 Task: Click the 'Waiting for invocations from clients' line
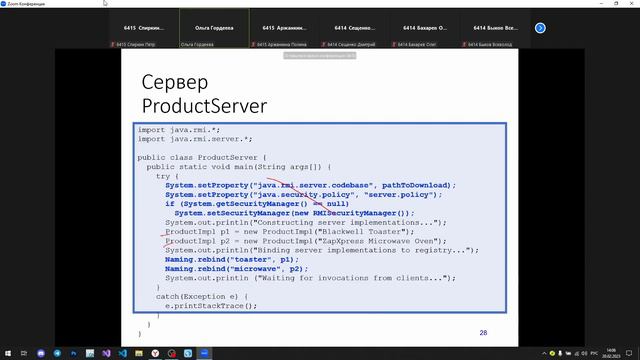click(310, 278)
